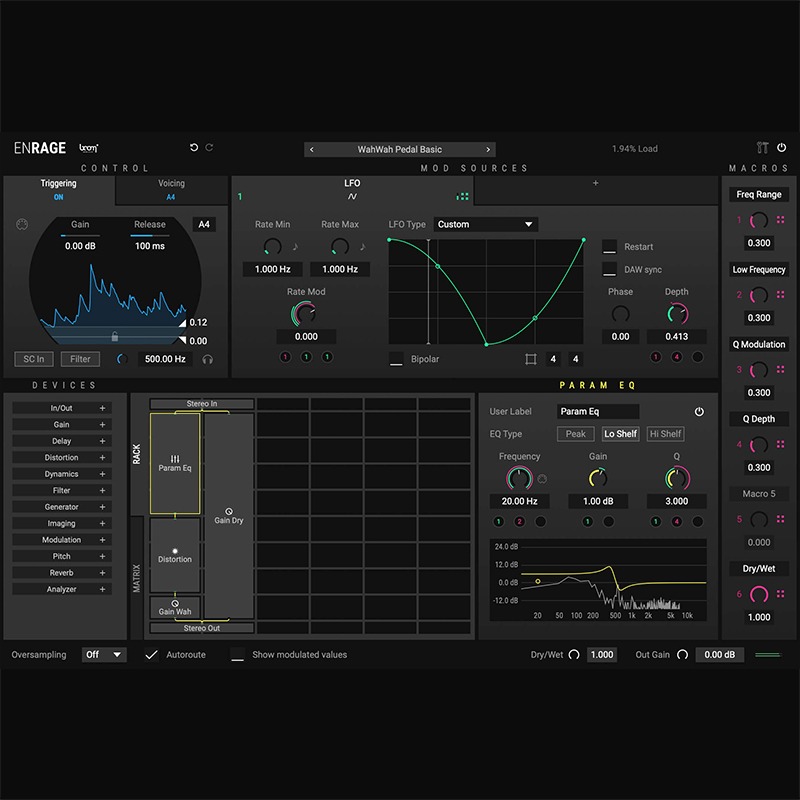Image resolution: width=800 pixels, height=800 pixels.
Task: Adjust the Rate Mod knob
Action: click(x=305, y=314)
